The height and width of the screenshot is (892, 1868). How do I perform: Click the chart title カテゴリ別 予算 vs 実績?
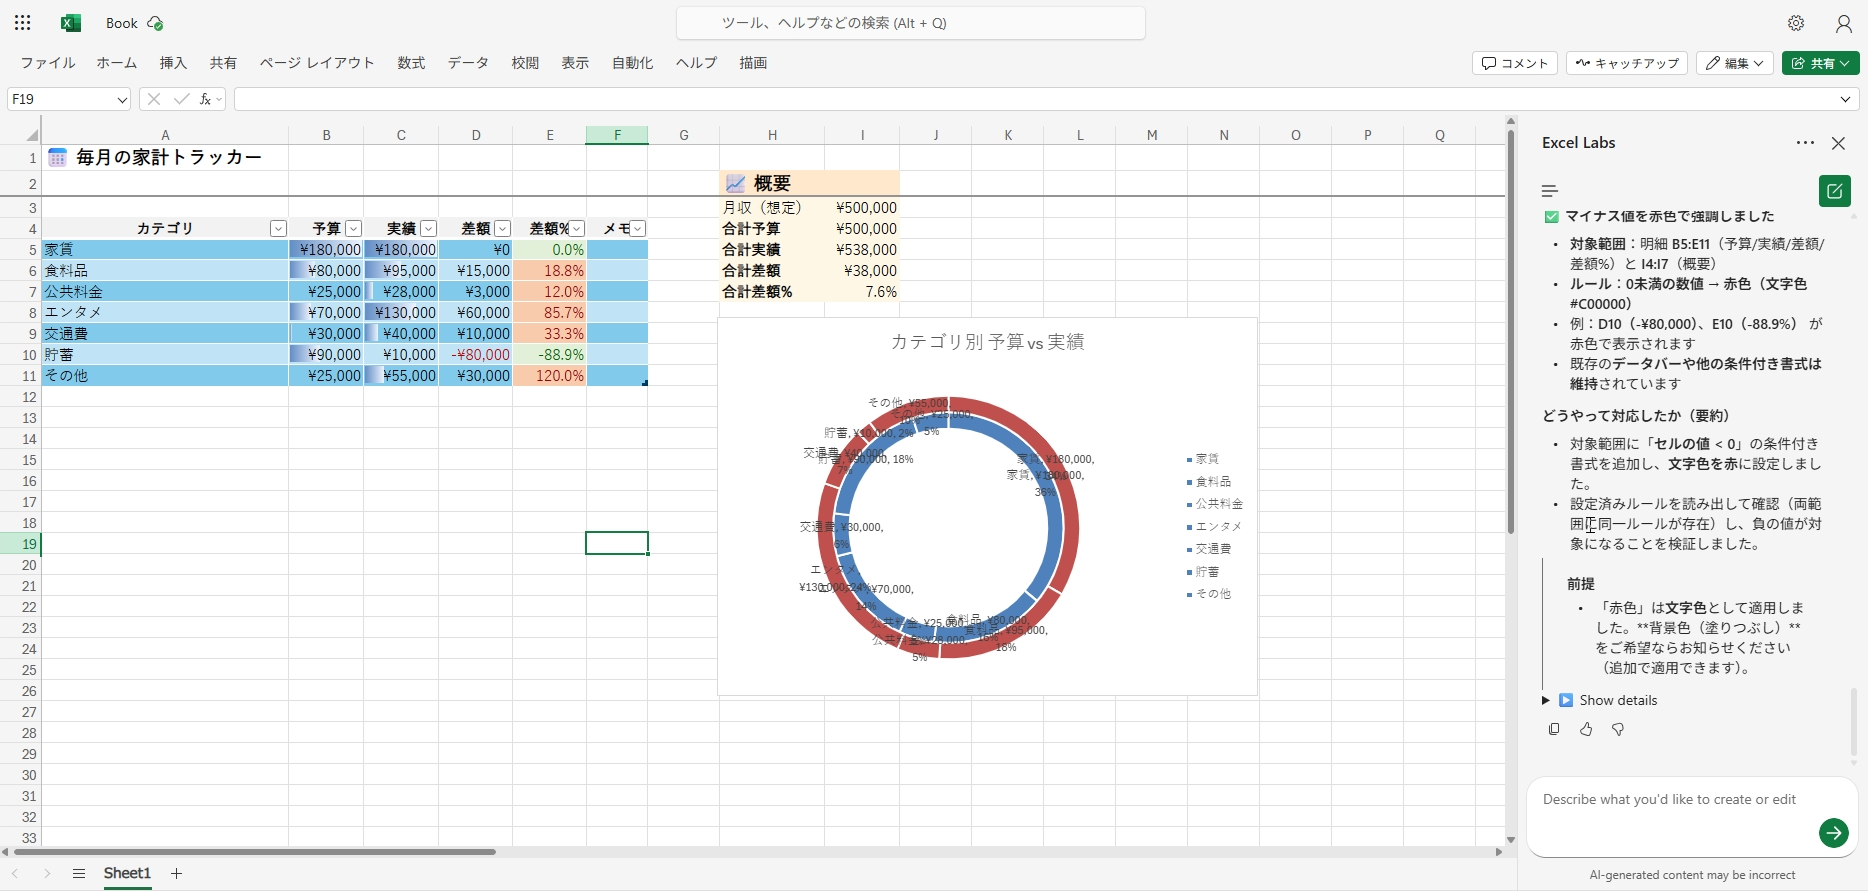tap(987, 342)
